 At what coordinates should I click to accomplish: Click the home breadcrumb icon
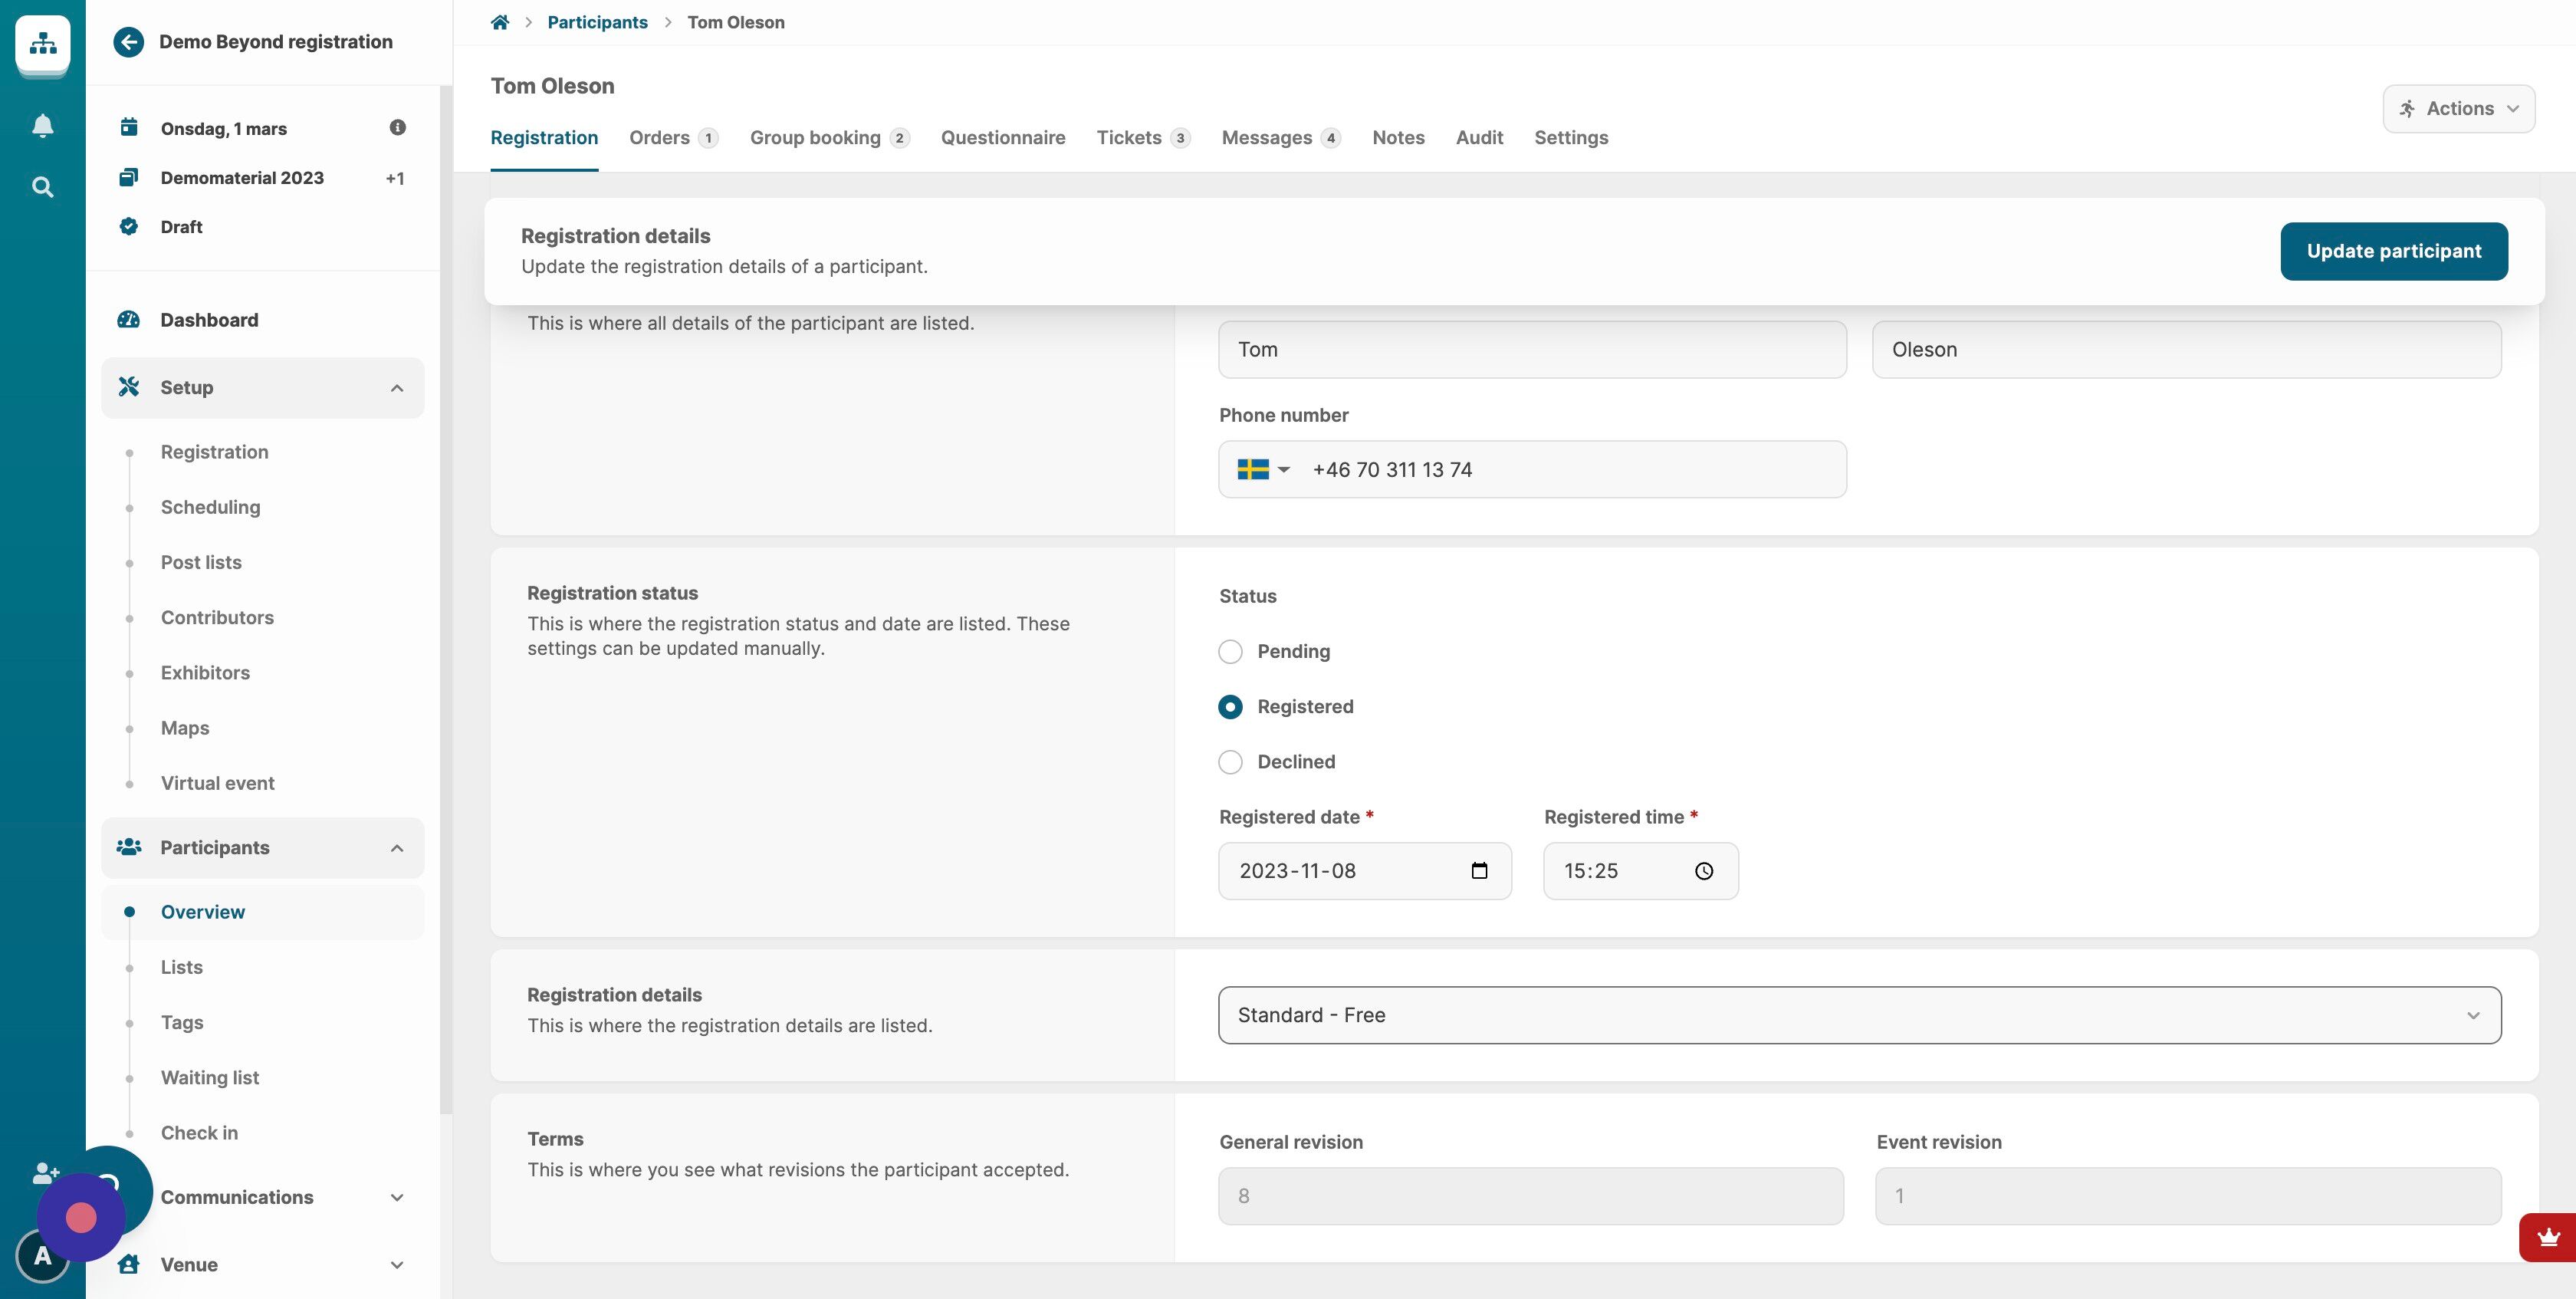tap(500, 22)
